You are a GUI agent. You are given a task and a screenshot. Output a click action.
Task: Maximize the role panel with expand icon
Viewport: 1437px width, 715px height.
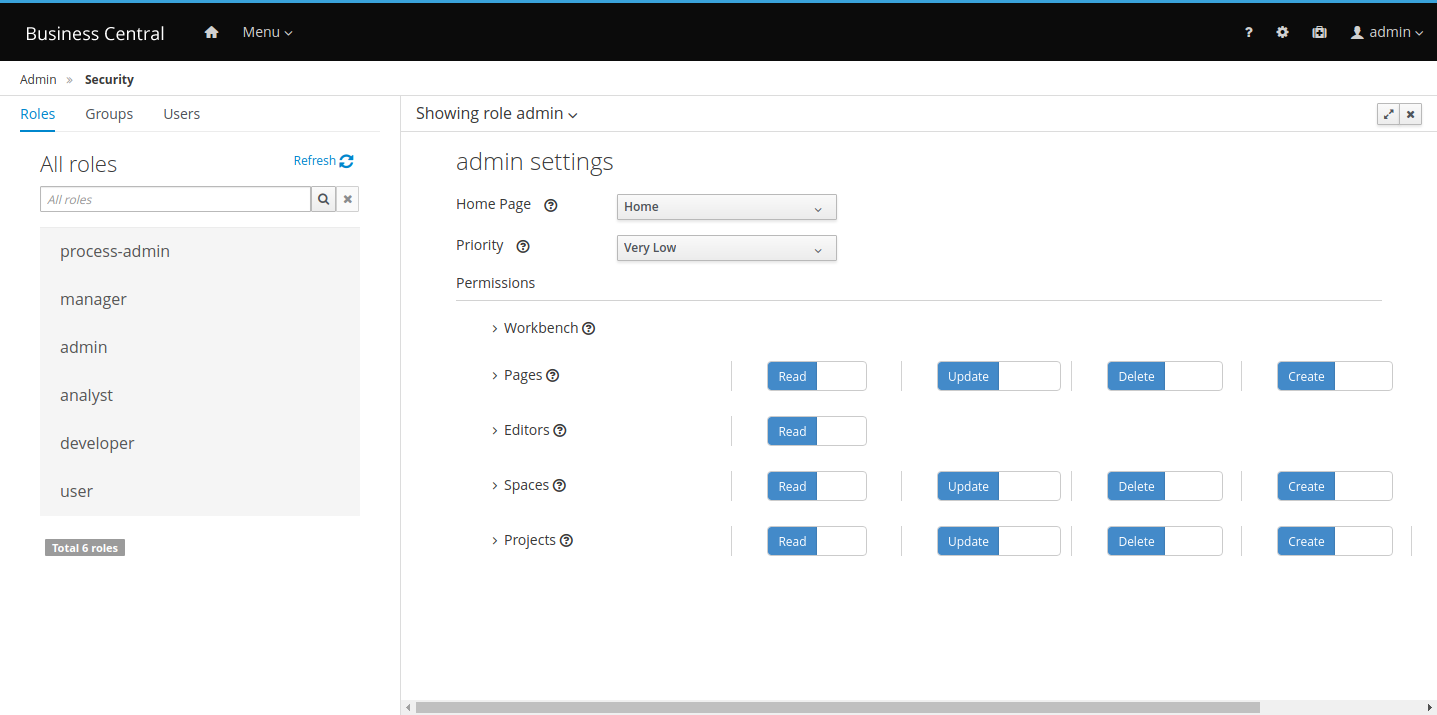(1388, 114)
